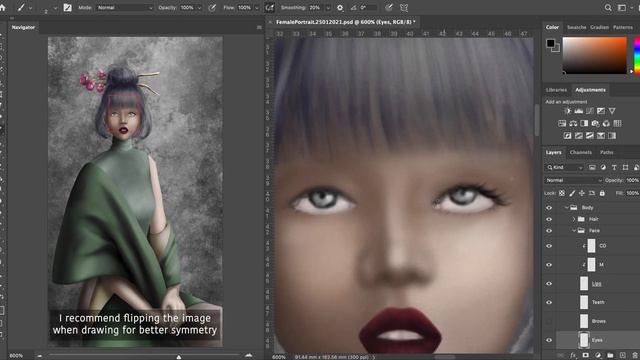The image size is (640, 360).
Task: Add a Posterize adjustment
Action: pyautogui.click(x=578, y=136)
